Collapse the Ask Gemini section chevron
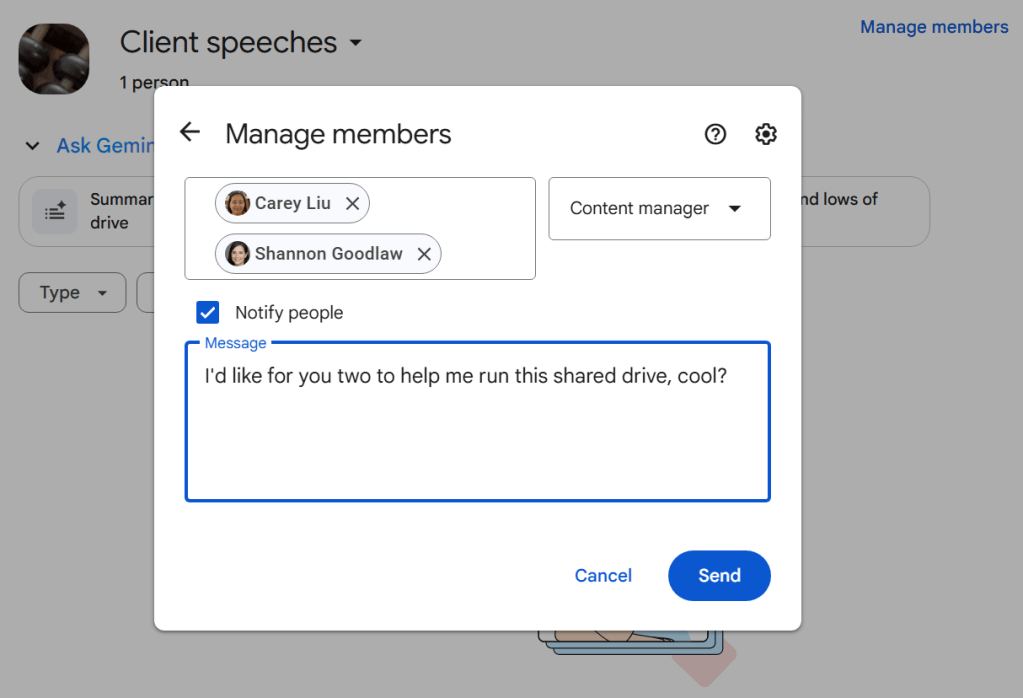 click(x=30, y=145)
